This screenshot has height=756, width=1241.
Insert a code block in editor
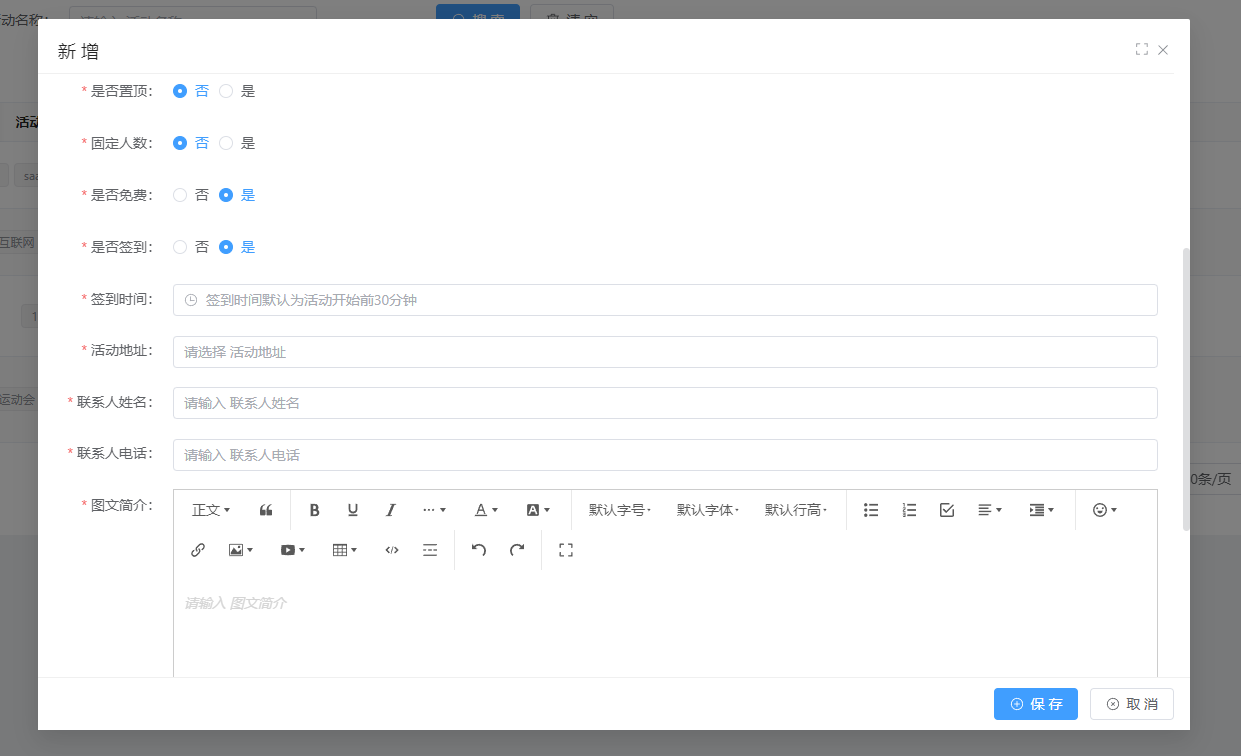392,550
